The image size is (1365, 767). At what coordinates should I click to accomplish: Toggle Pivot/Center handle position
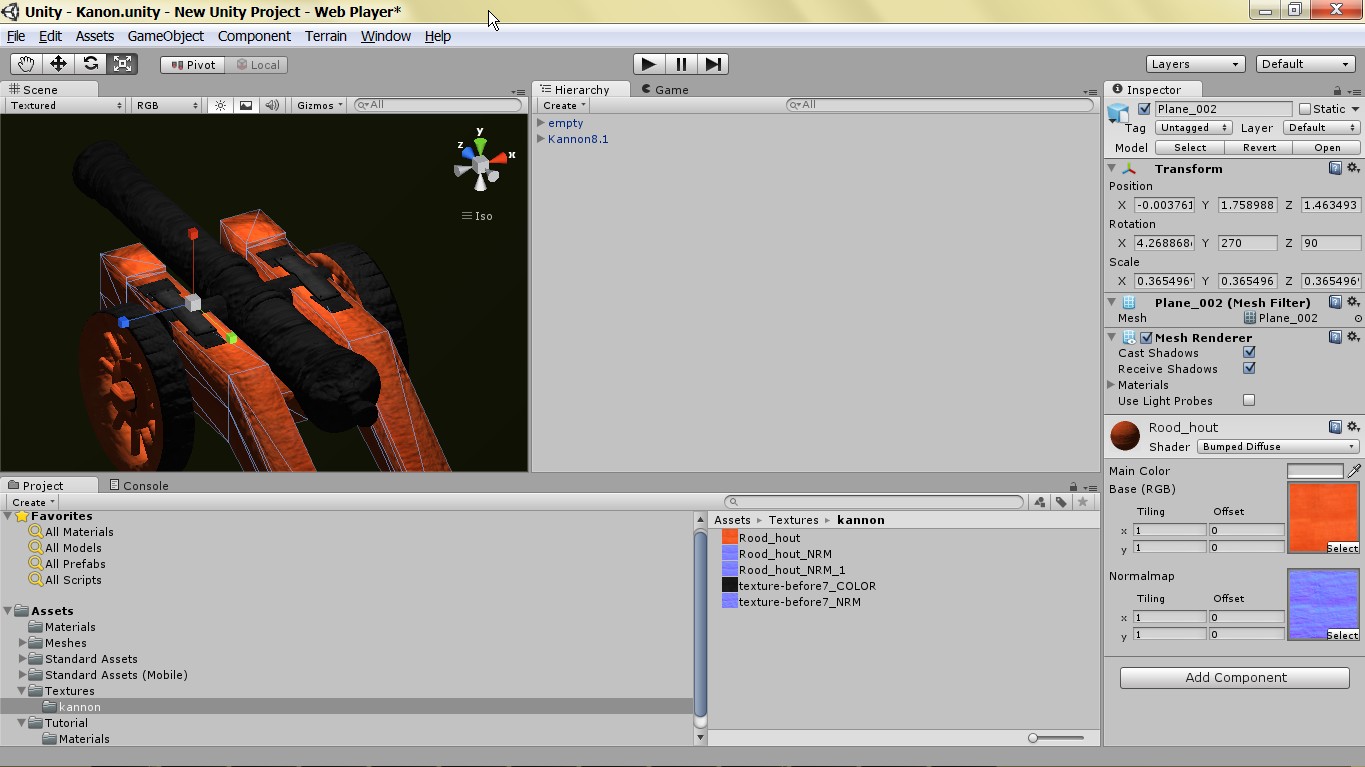192,65
